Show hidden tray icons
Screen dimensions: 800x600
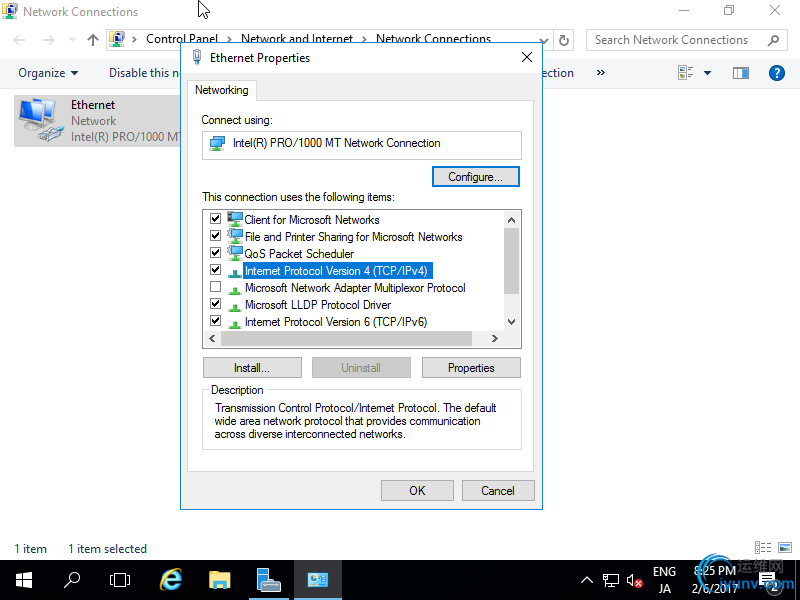point(587,580)
